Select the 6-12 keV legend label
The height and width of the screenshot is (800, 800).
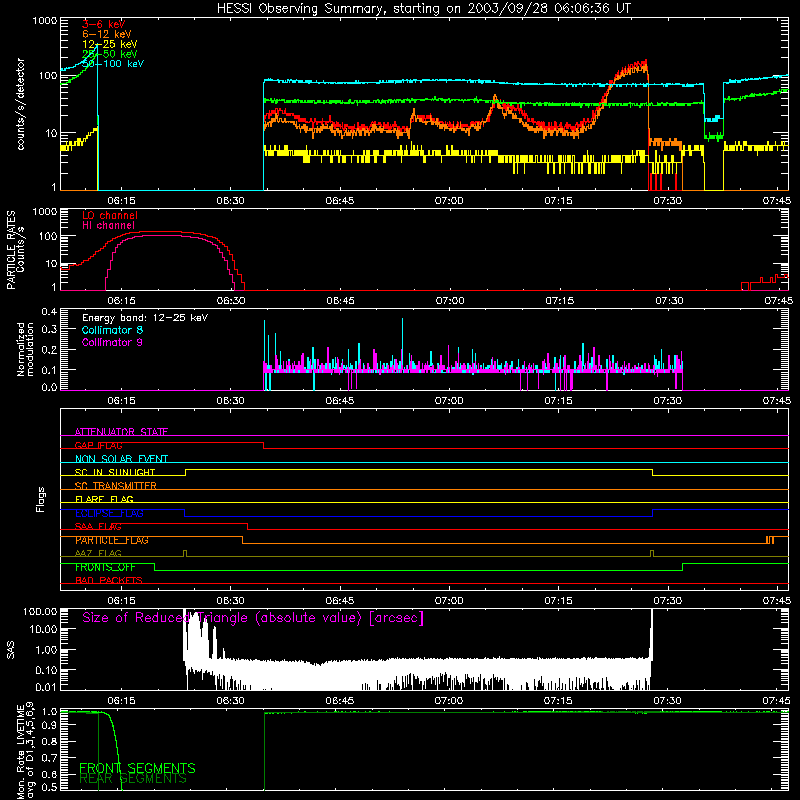107,34
